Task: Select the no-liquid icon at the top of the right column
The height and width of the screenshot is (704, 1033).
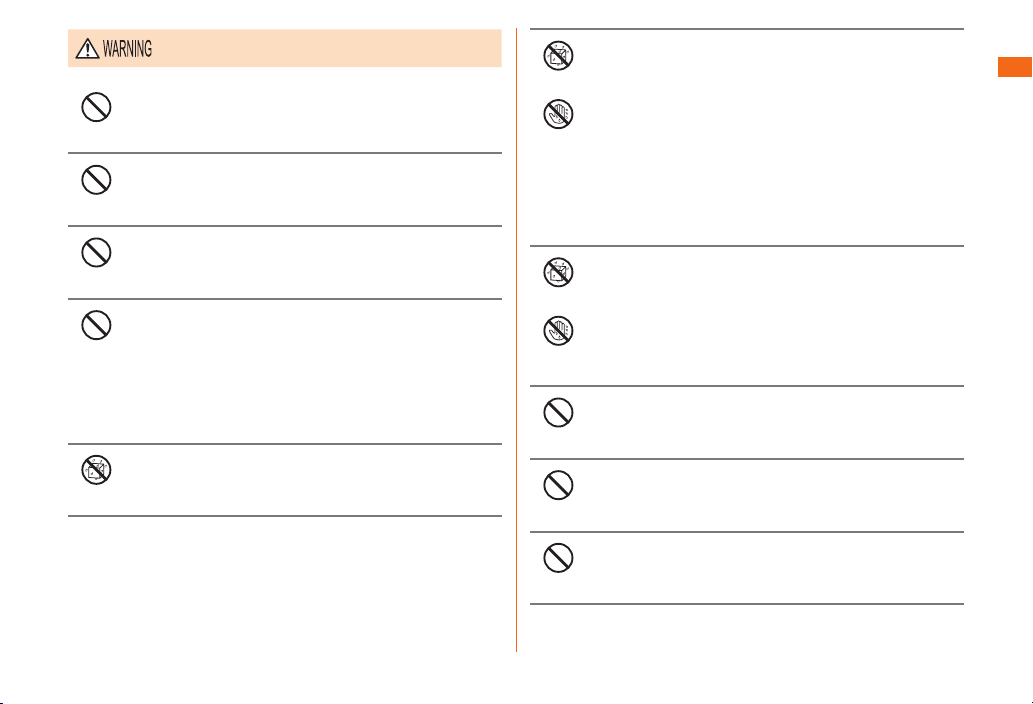Action: coord(558,55)
